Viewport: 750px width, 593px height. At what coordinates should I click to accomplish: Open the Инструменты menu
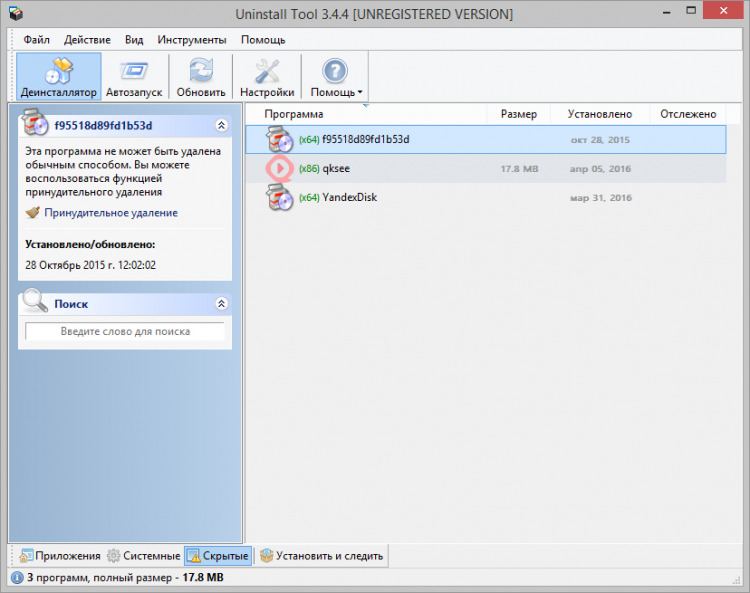click(192, 40)
